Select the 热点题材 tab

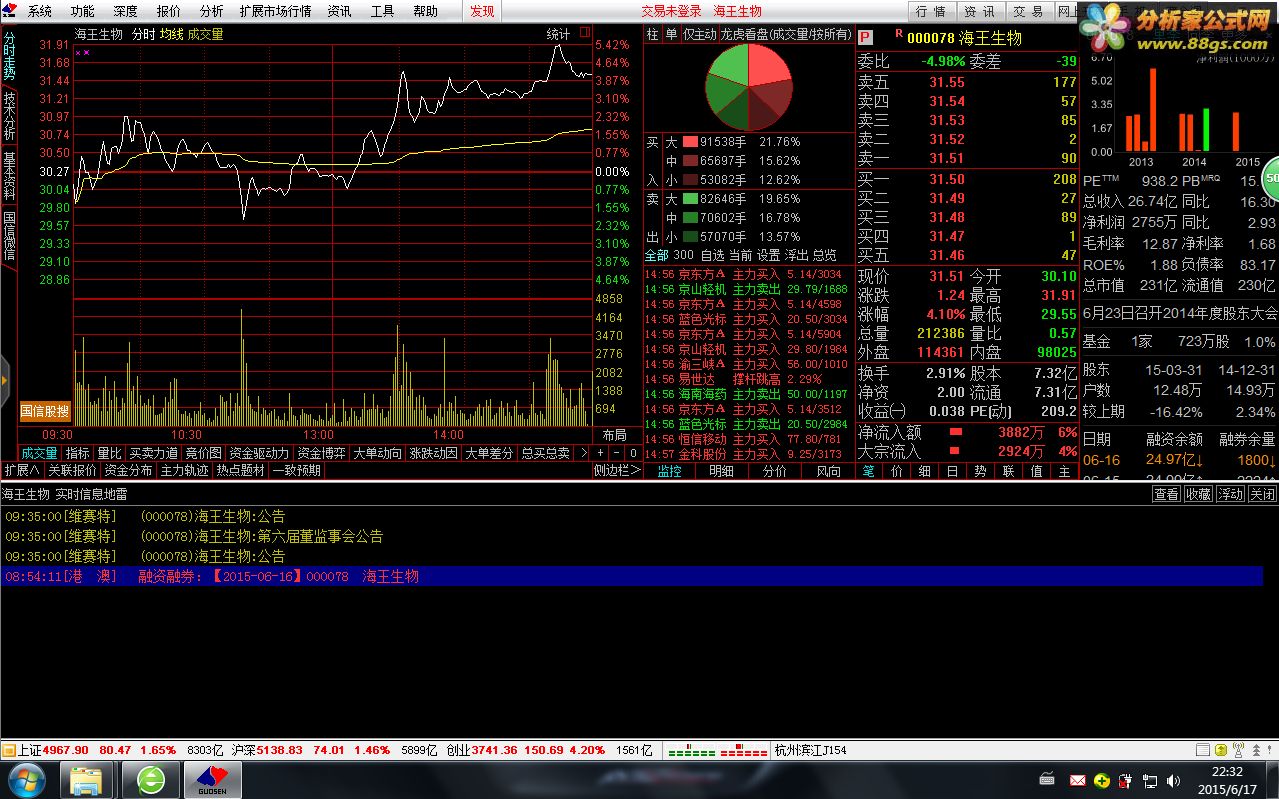click(240, 470)
